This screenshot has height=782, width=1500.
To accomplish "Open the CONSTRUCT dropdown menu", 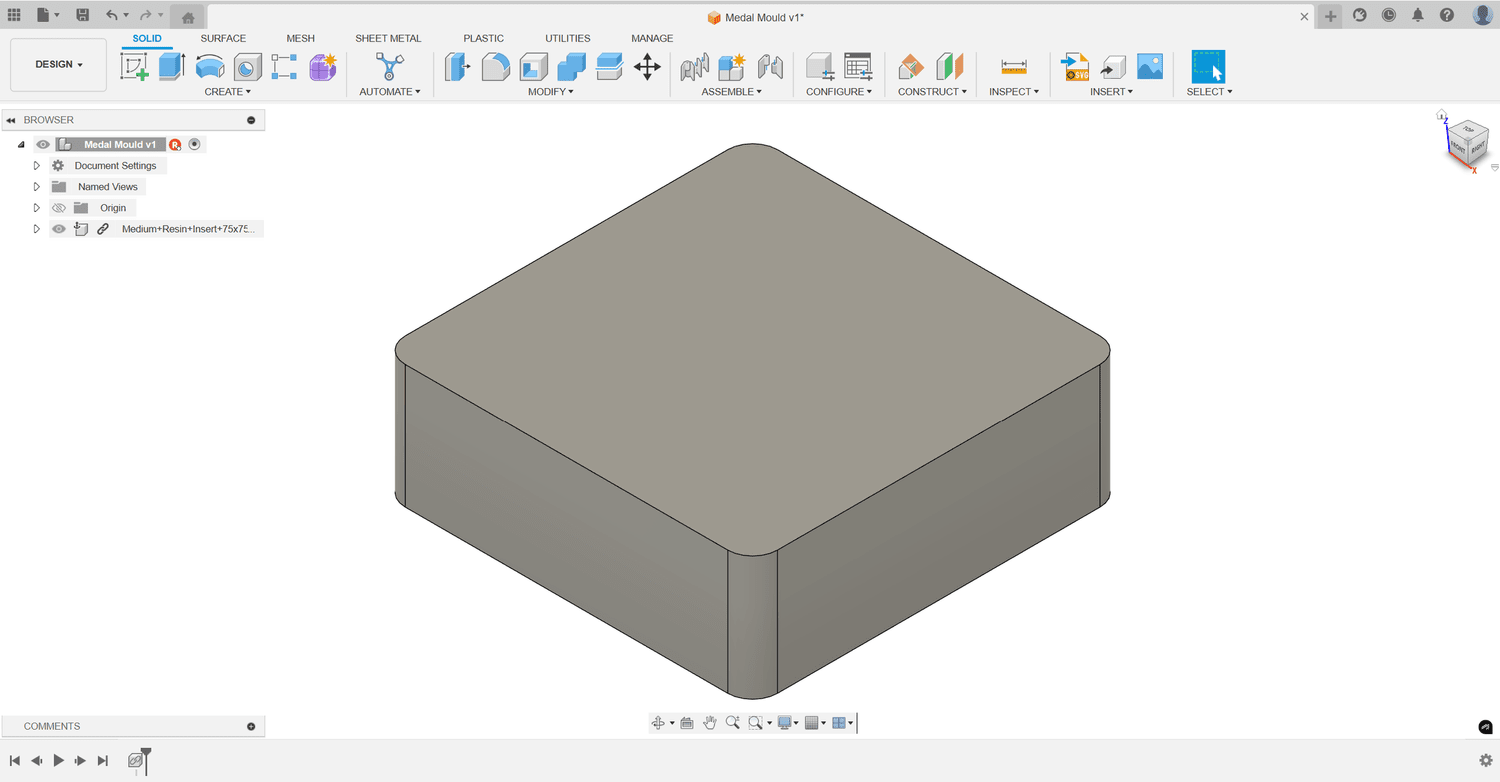I will (933, 92).
